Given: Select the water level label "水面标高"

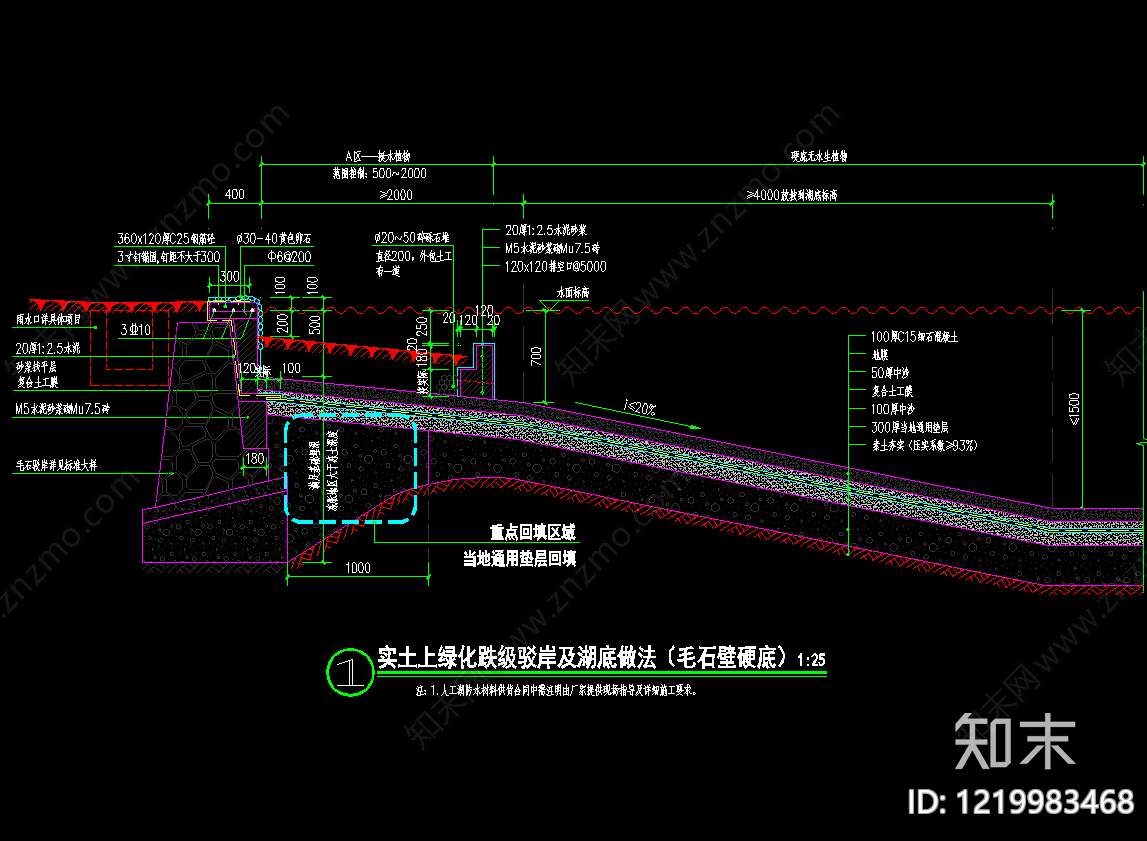Looking at the screenshot, I should coord(573,293).
